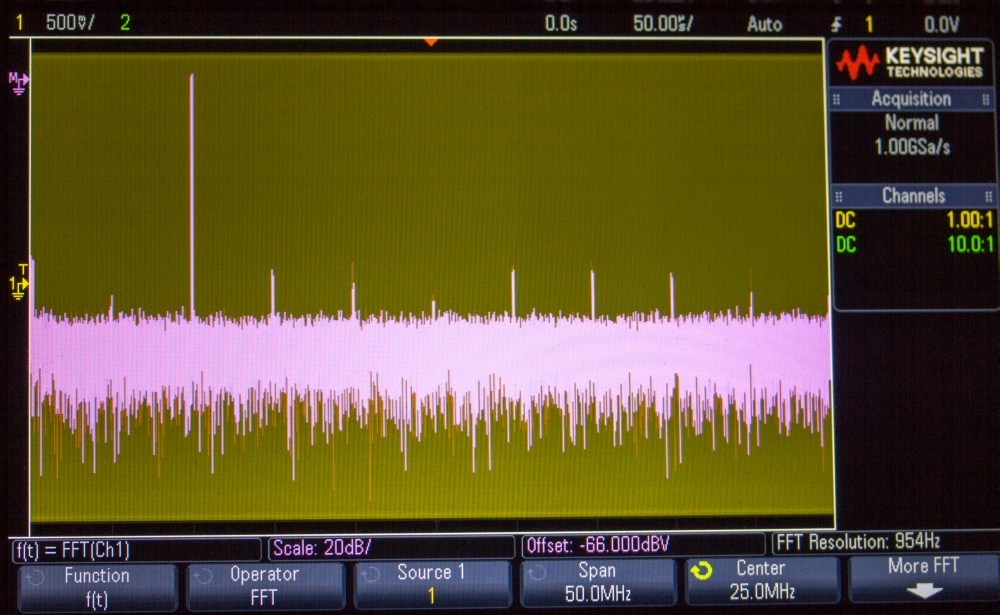Click the rising edge trigger icon

tap(837, 25)
